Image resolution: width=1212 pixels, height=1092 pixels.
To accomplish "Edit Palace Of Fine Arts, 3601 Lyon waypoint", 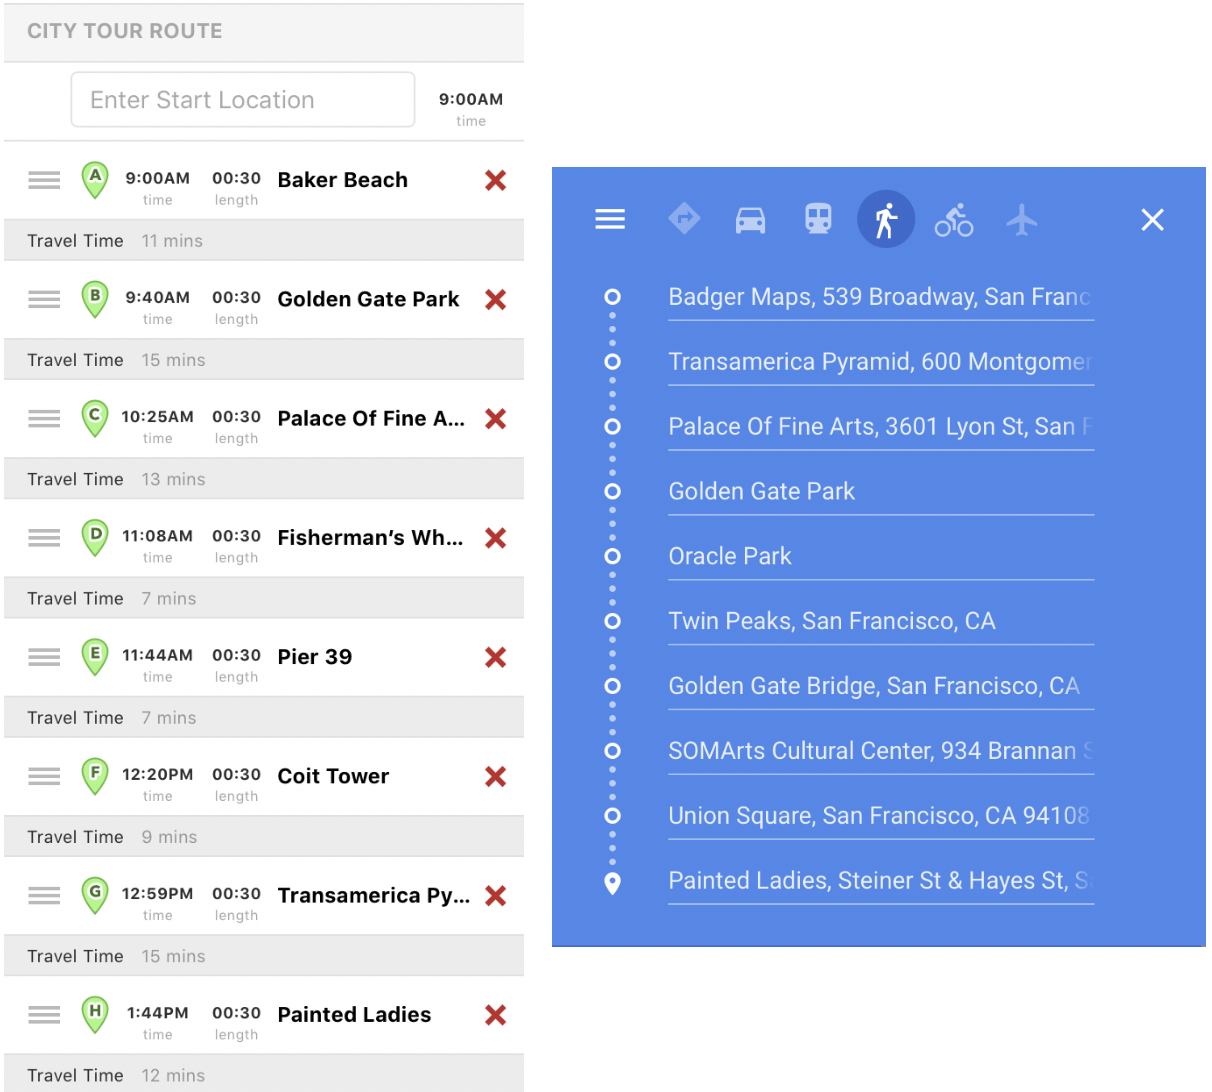I will click(881, 427).
